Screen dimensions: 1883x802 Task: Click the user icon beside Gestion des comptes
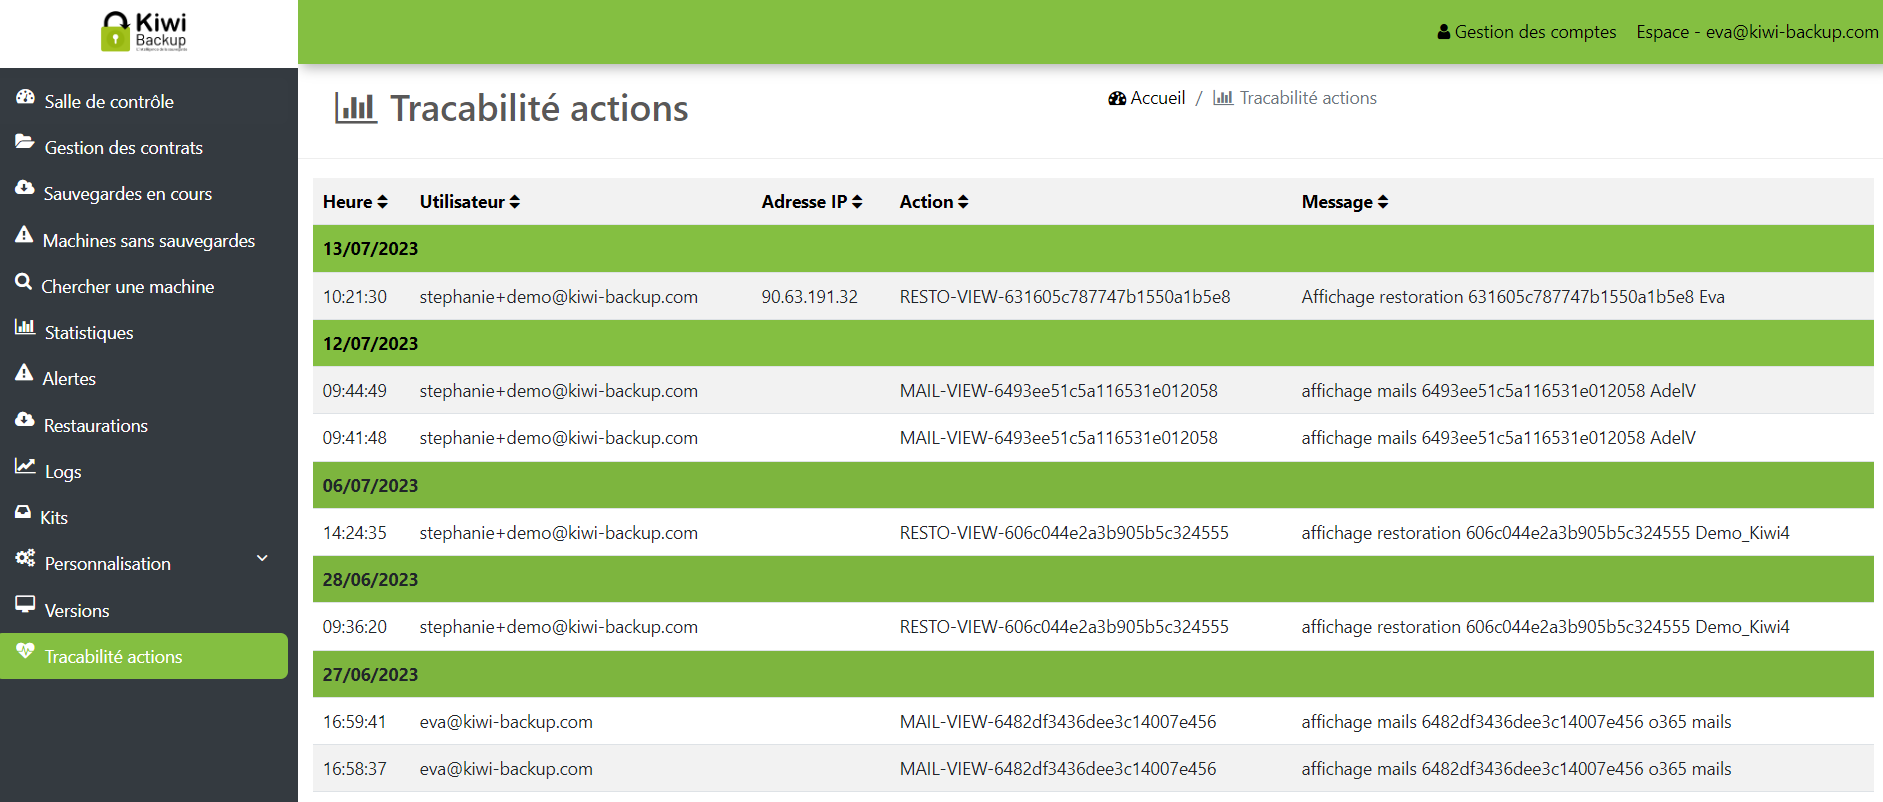point(1444,32)
